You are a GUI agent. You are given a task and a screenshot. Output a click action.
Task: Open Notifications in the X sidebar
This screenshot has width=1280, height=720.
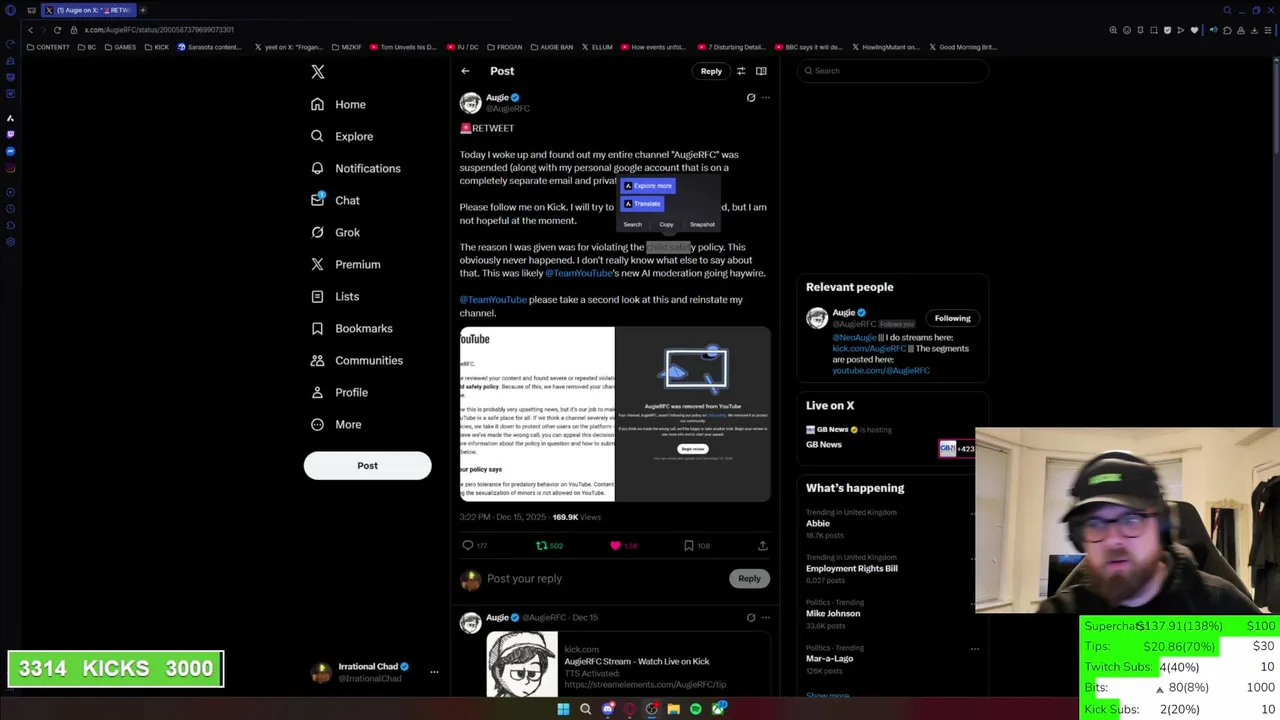click(356, 168)
